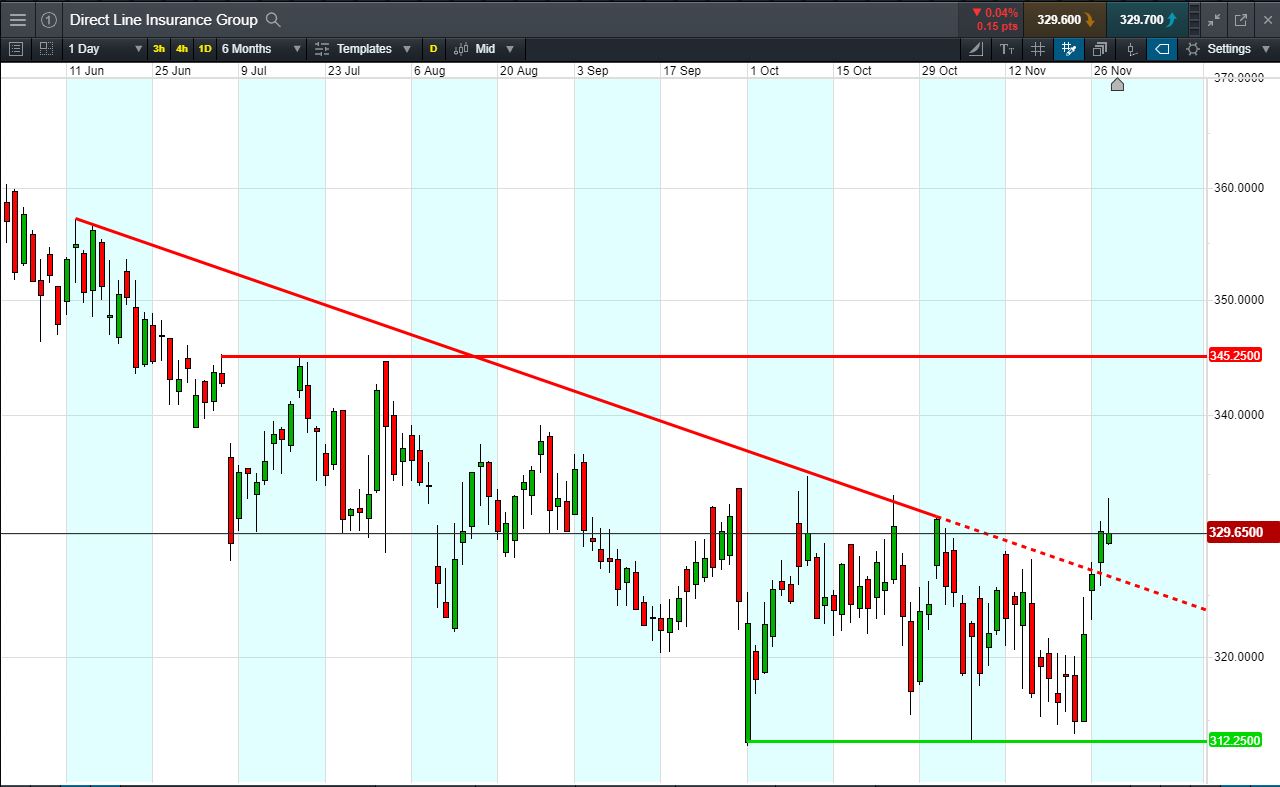This screenshot has height=787, width=1280.
Task: Click the grey marker under 26 Nov
Action: coord(1117,84)
